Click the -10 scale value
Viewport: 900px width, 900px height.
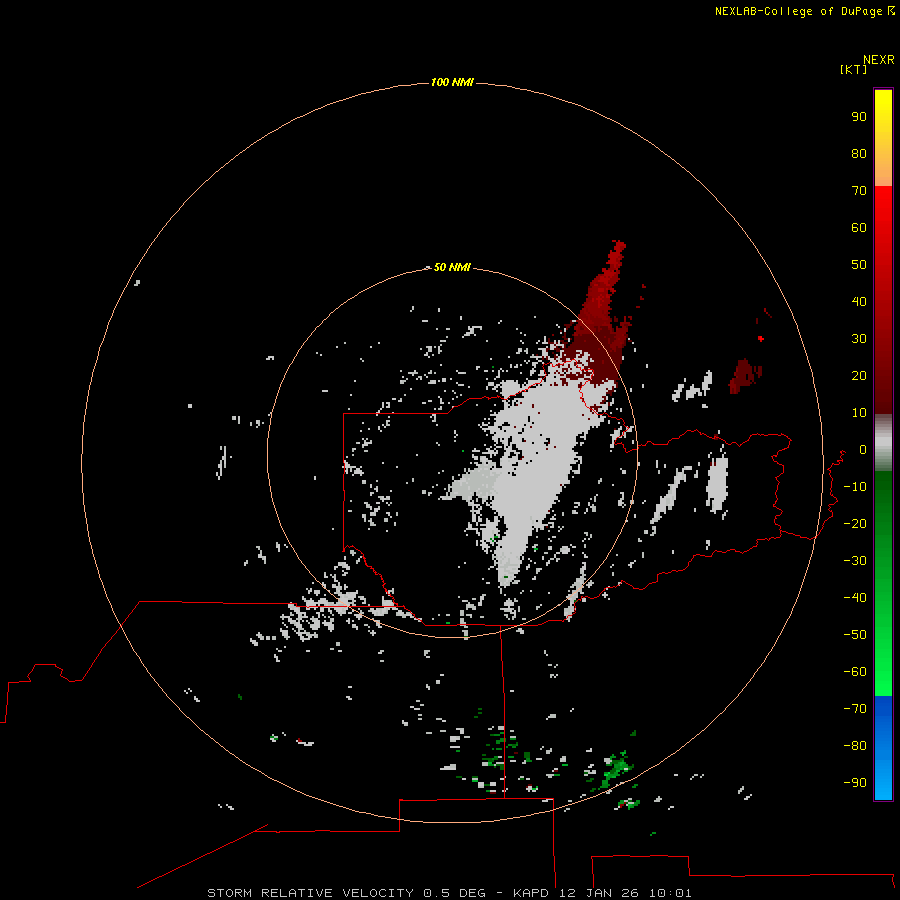(855, 487)
